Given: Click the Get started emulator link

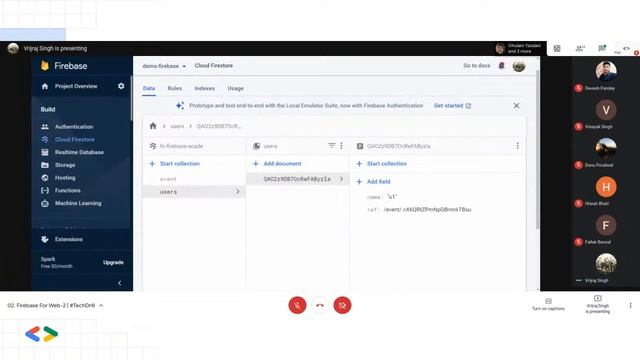Looking at the screenshot, I should click(x=452, y=106).
